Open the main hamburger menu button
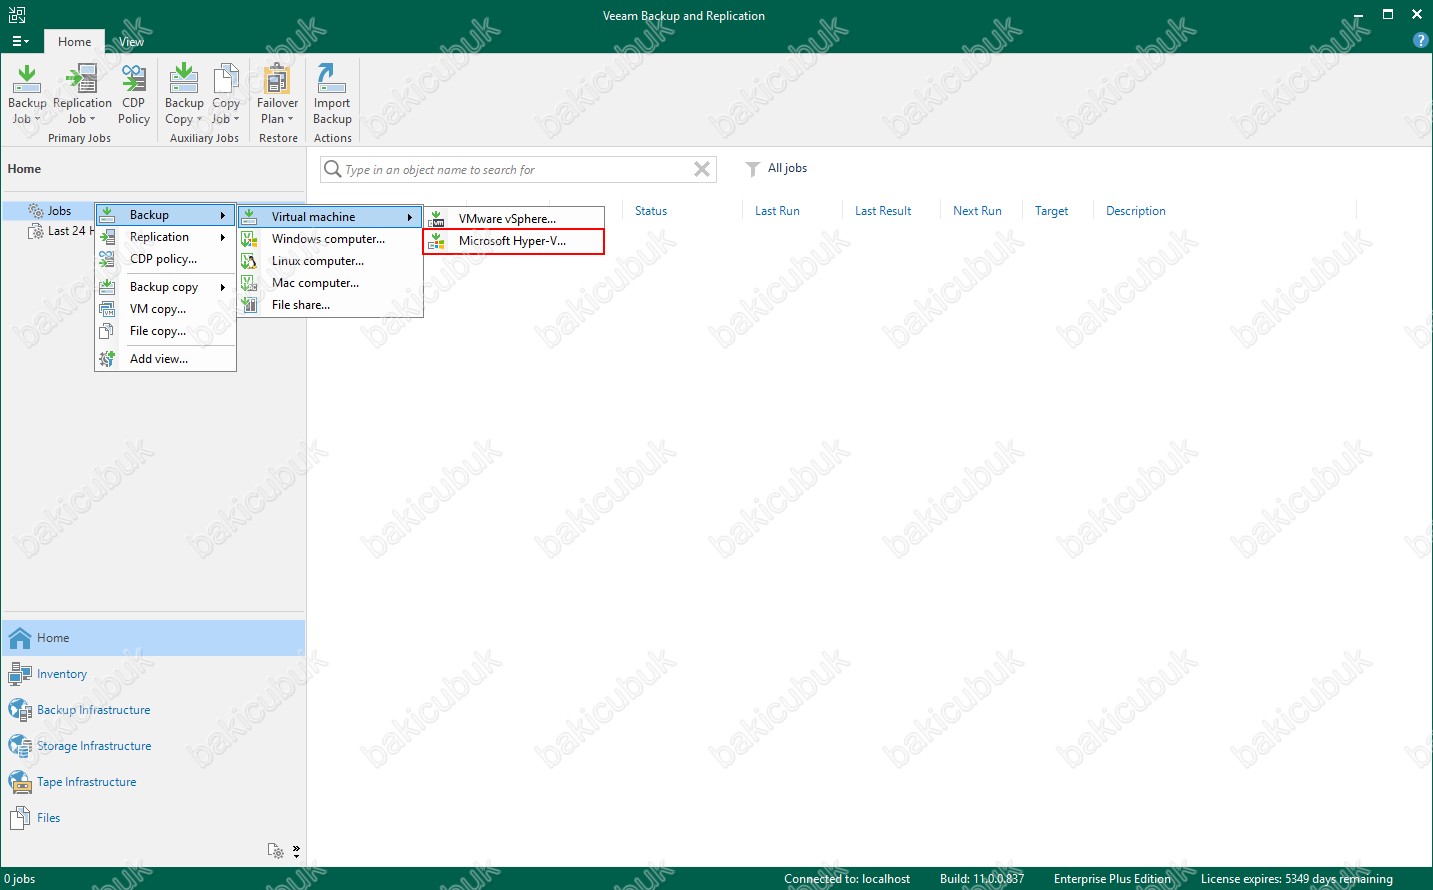 [x=19, y=42]
